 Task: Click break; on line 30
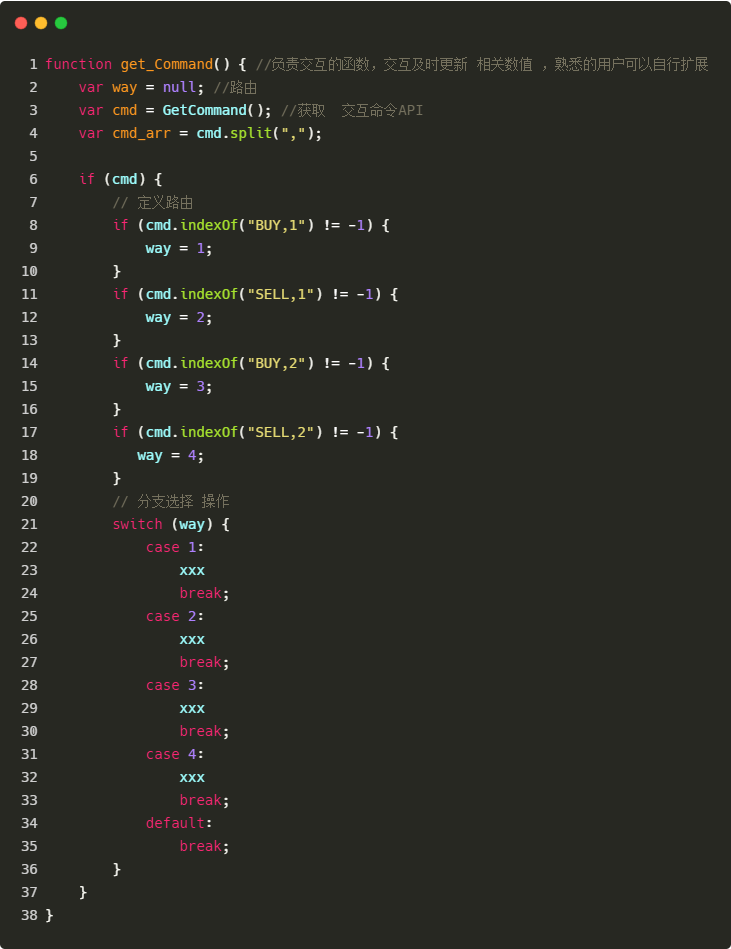pos(205,731)
